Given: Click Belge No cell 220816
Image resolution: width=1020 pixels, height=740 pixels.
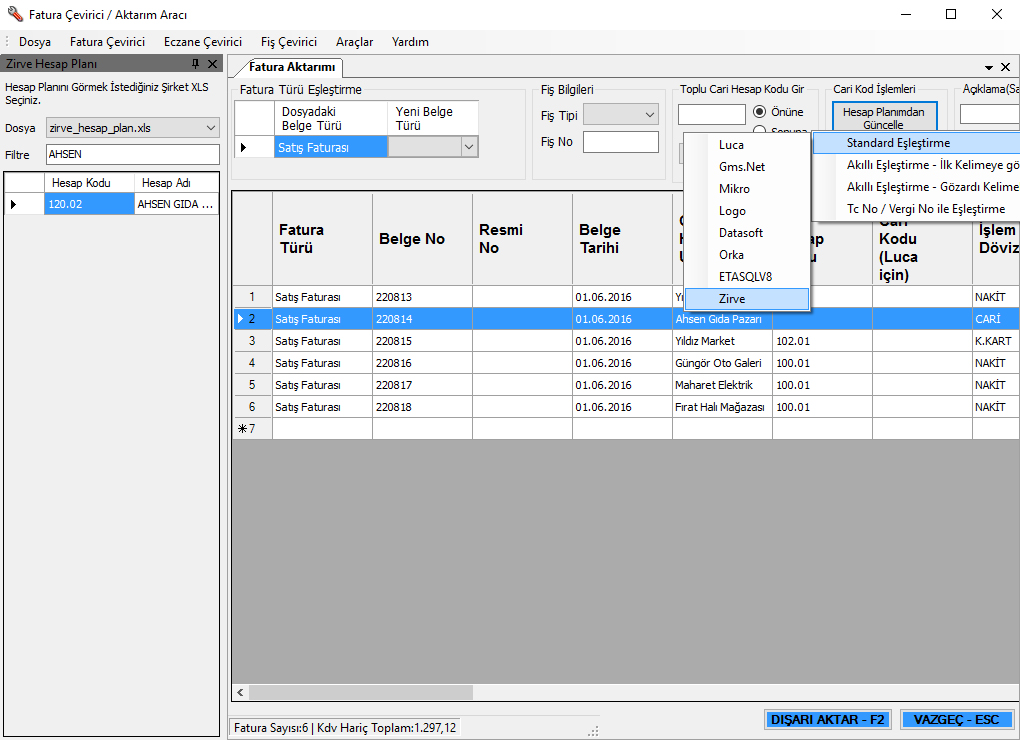Looking at the screenshot, I should [423, 363].
